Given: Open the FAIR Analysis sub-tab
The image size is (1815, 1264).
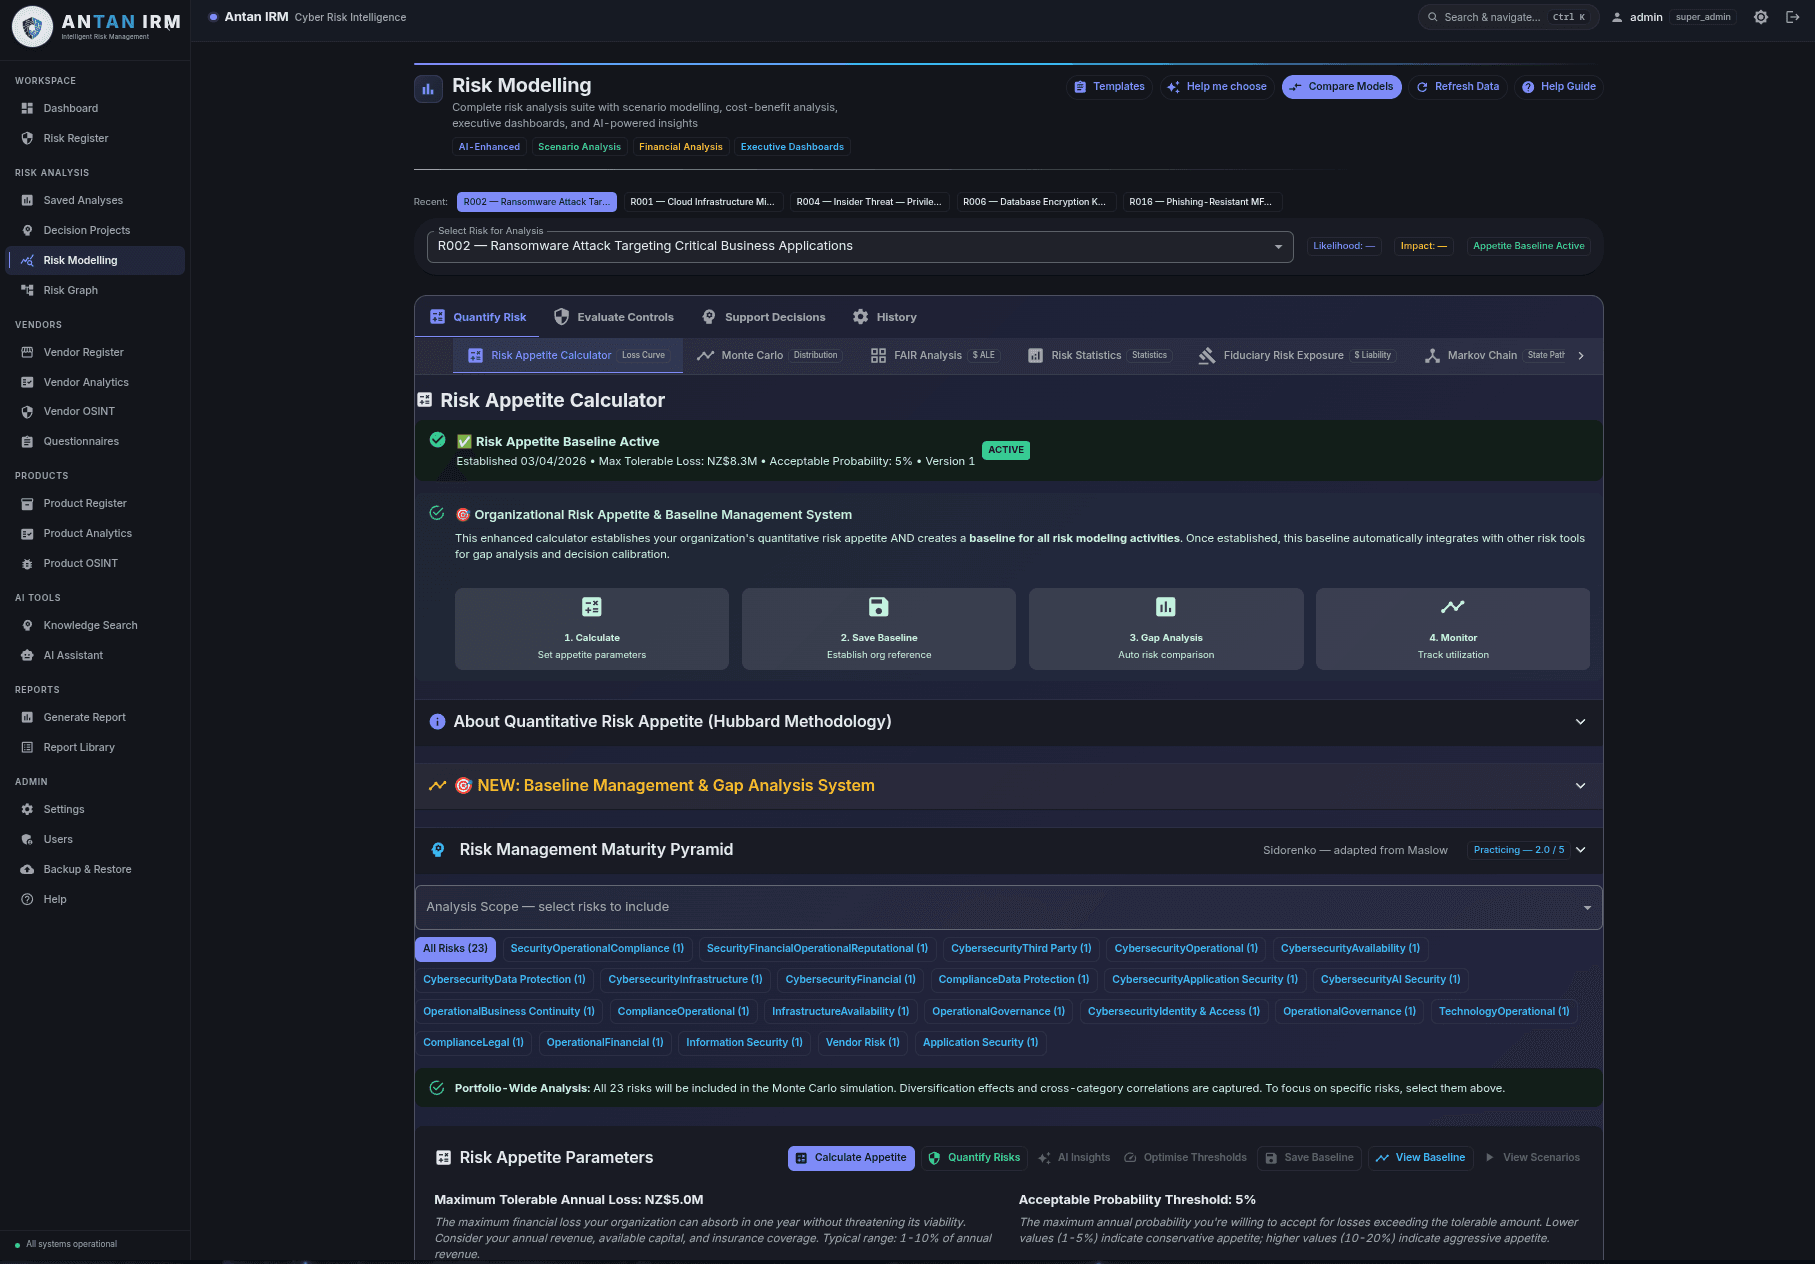Looking at the screenshot, I should click(x=934, y=356).
